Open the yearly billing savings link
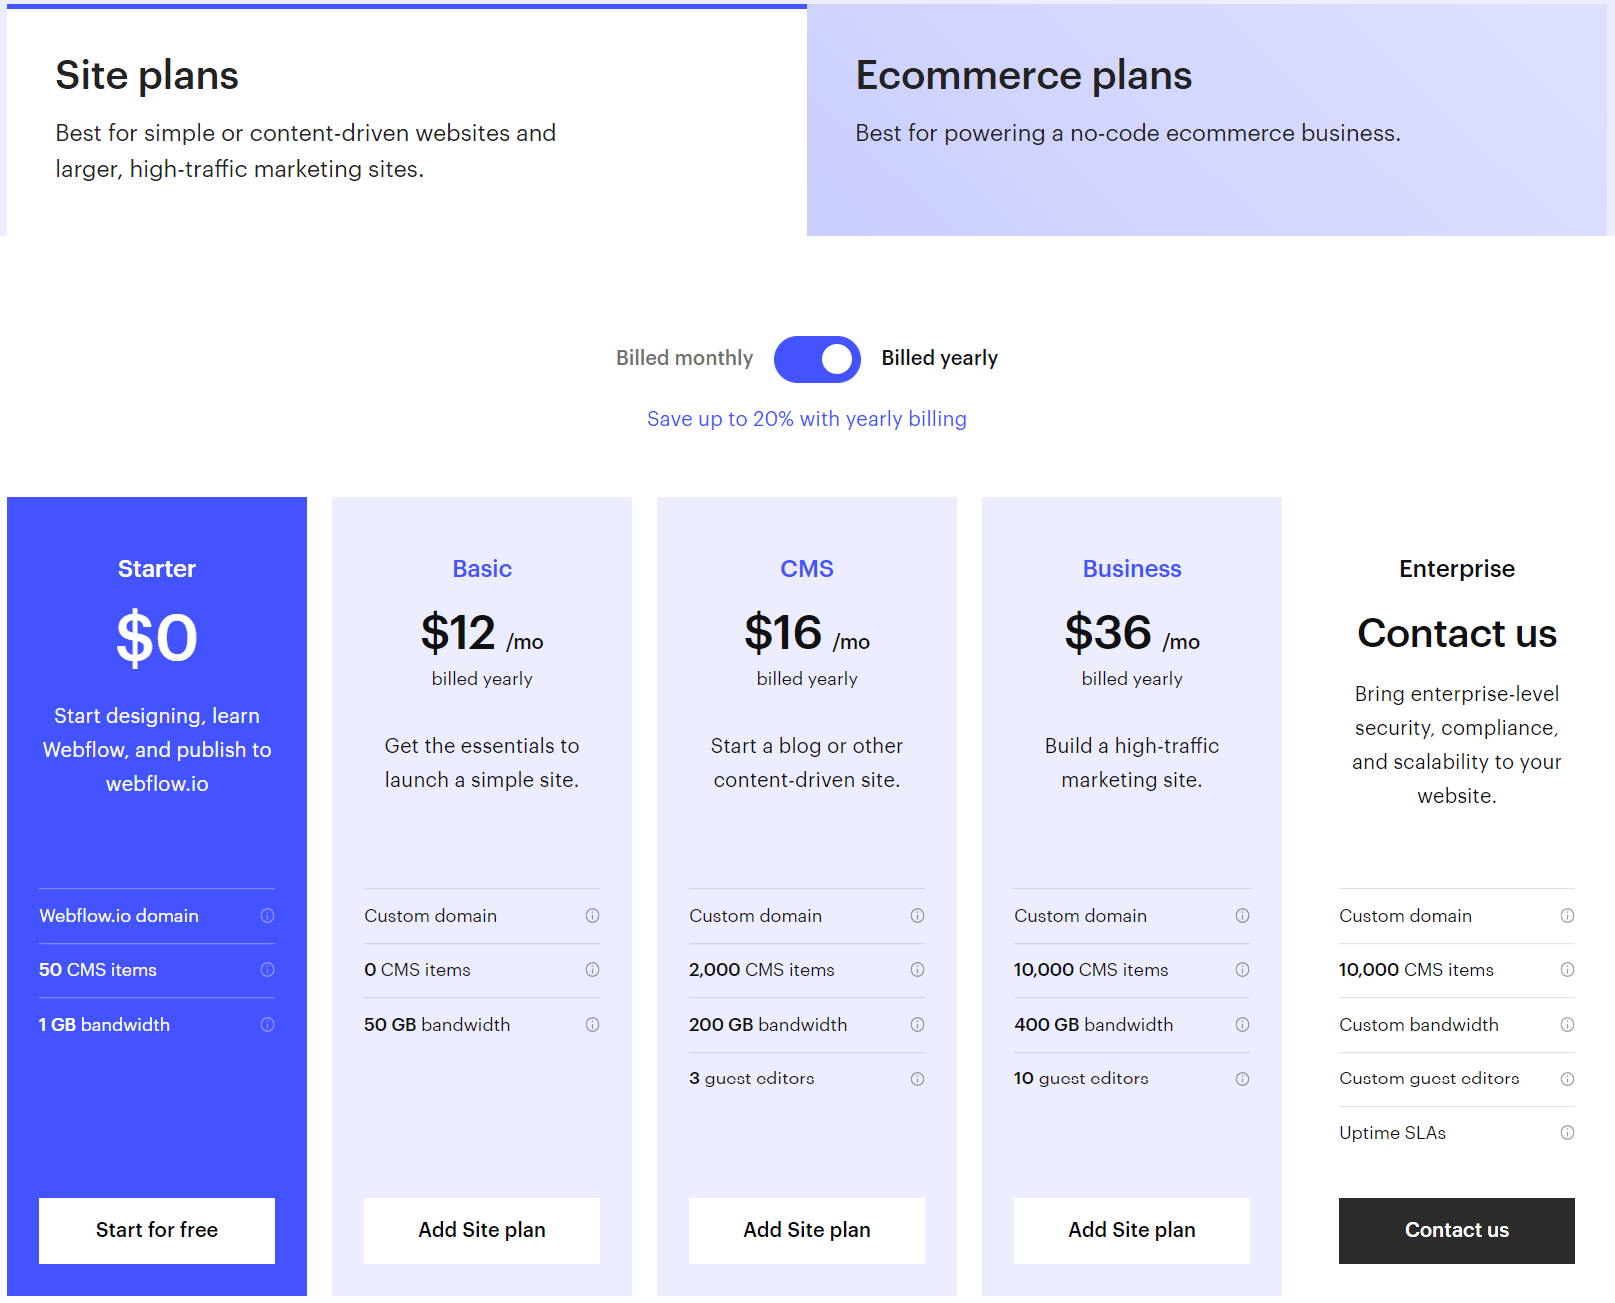Viewport: 1615px width, 1303px height. pyautogui.click(x=806, y=418)
